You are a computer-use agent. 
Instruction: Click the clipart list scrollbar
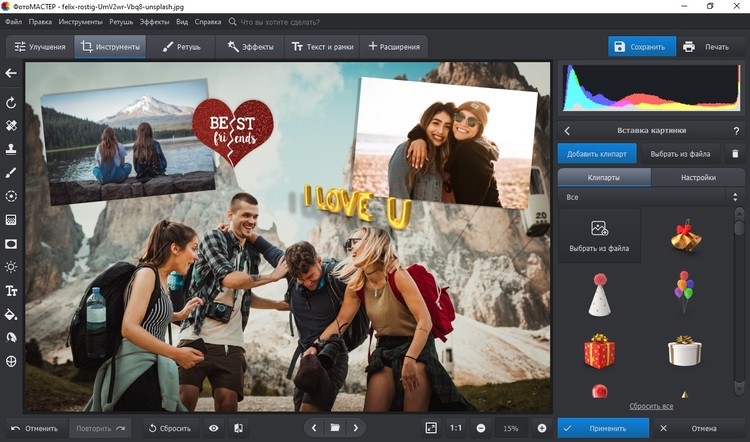[739, 301]
